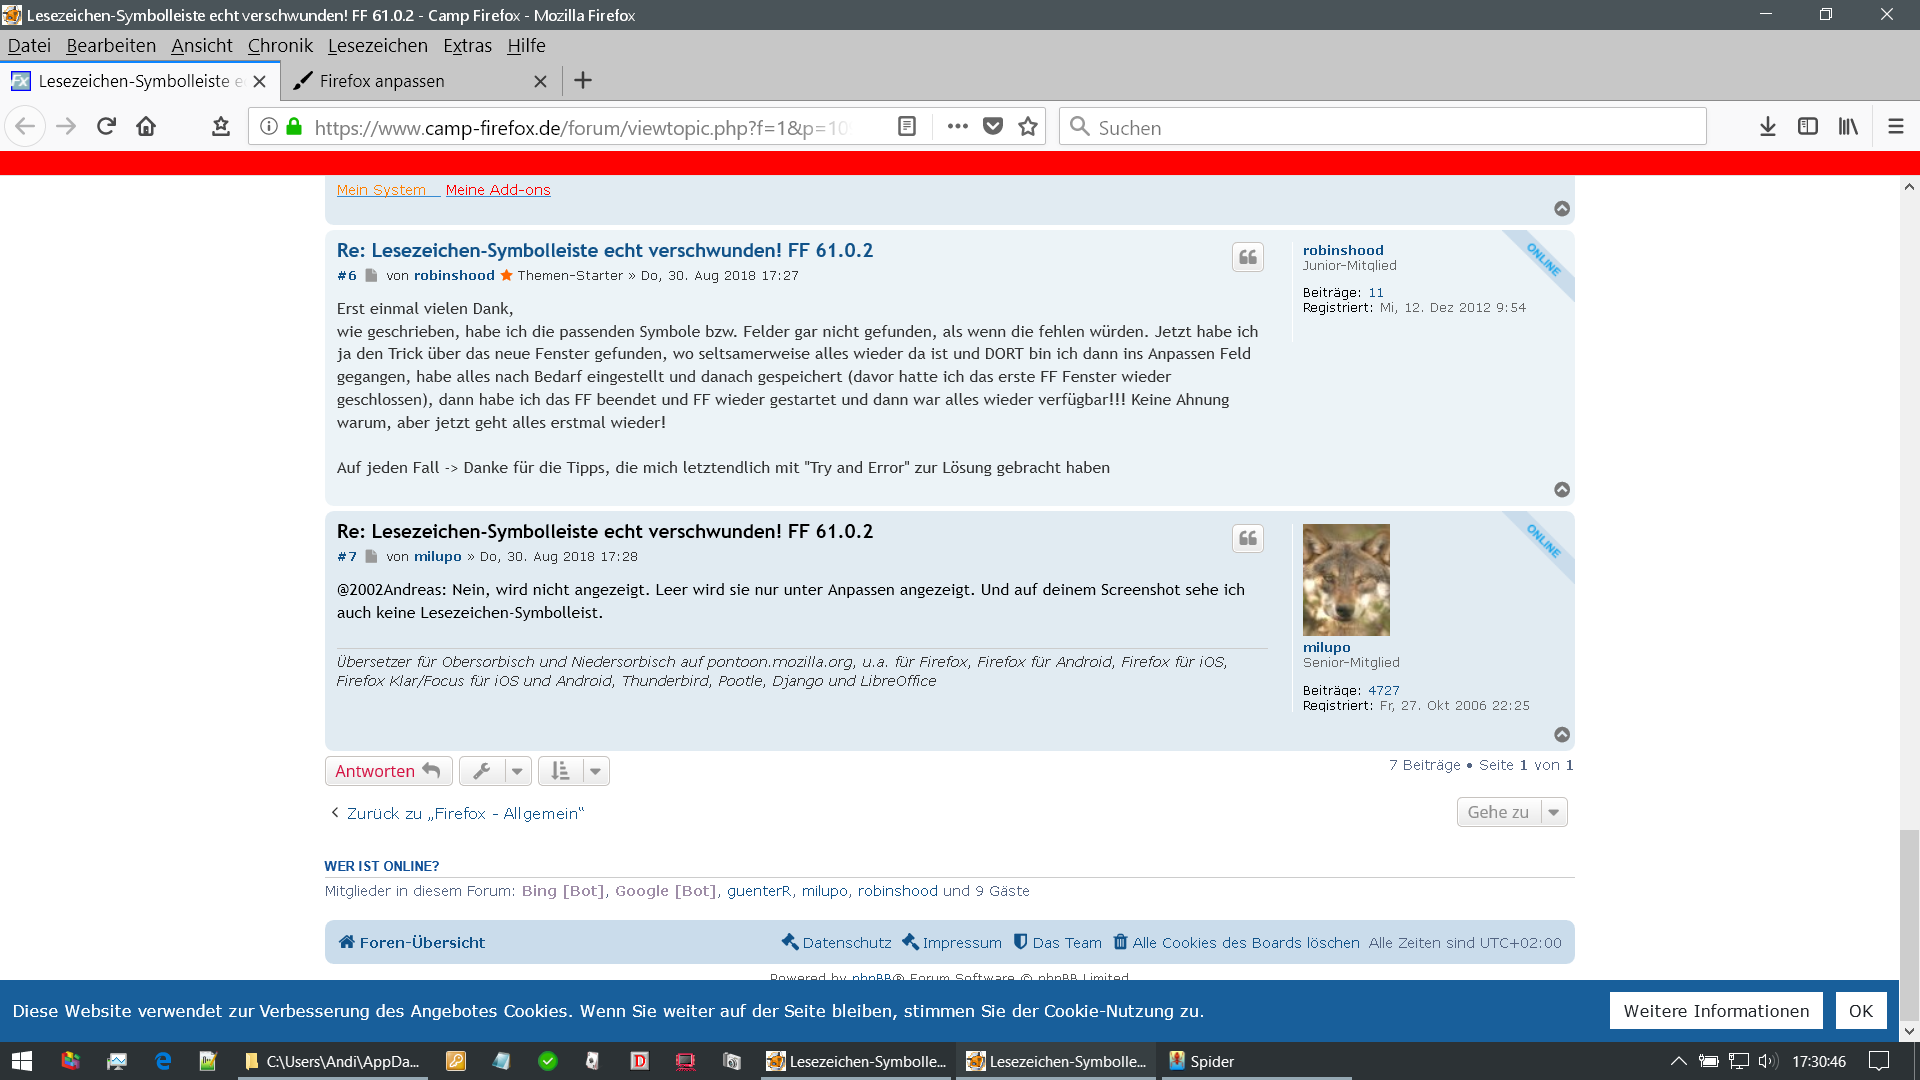Show the downloads panel
Screen dimensions: 1920x1080
(x=1767, y=127)
